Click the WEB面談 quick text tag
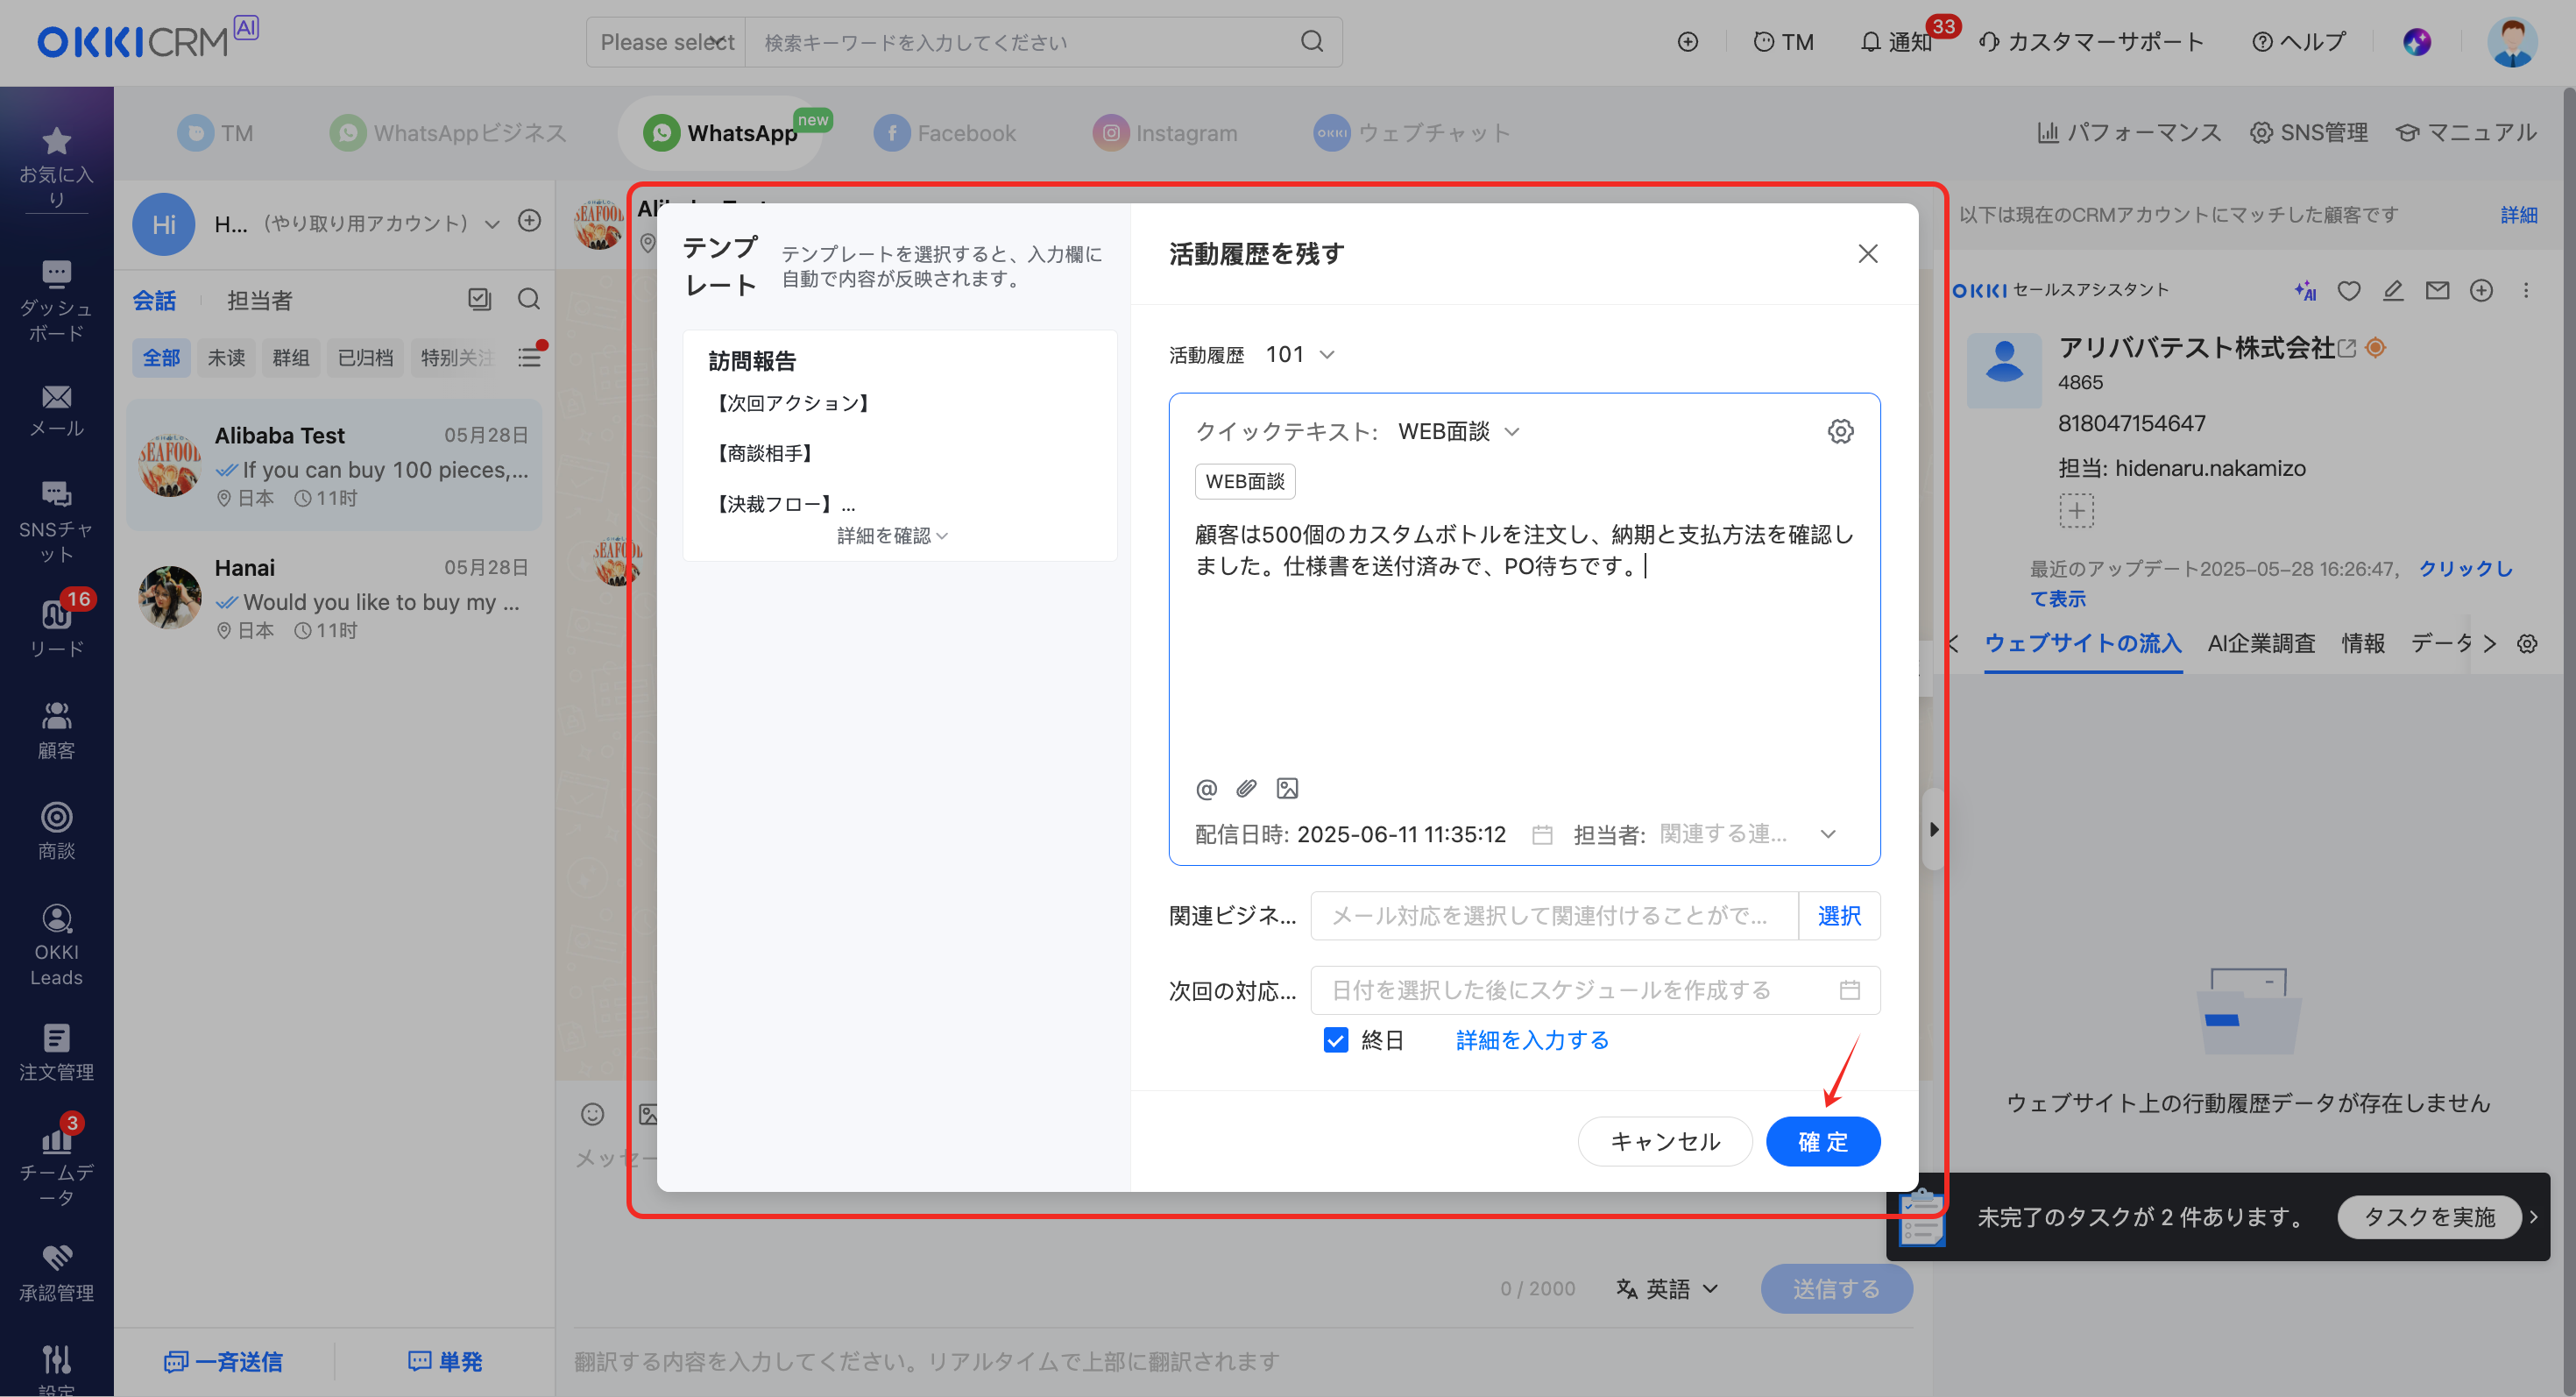The width and height of the screenshot is (2576, 1397). (x=1244, y=481)
